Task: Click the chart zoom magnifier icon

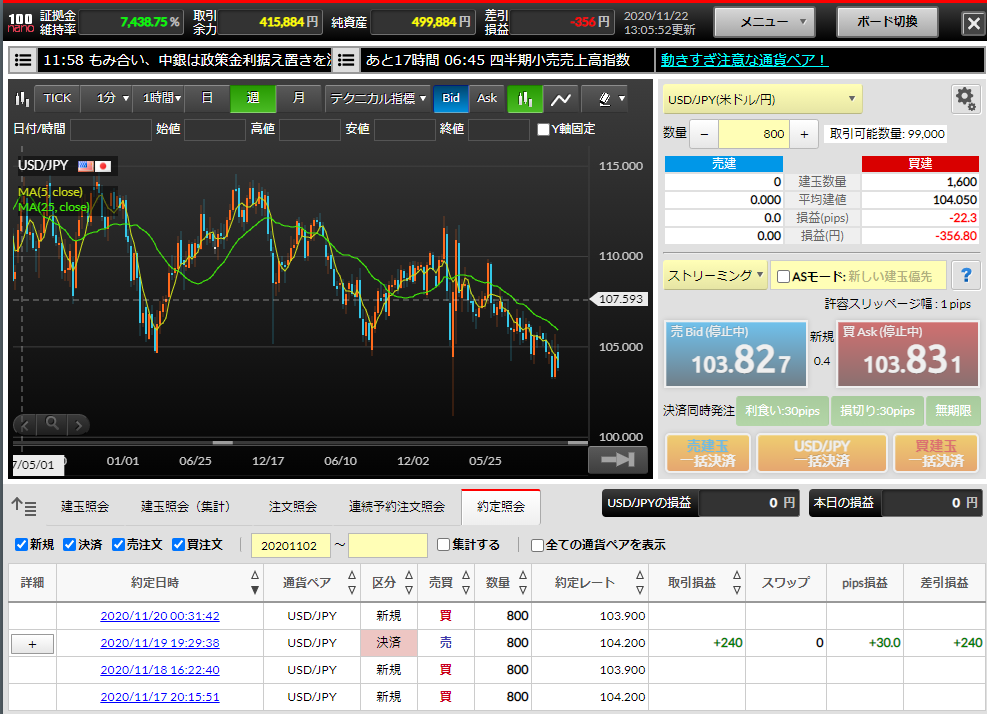Action: click(52, 424)
